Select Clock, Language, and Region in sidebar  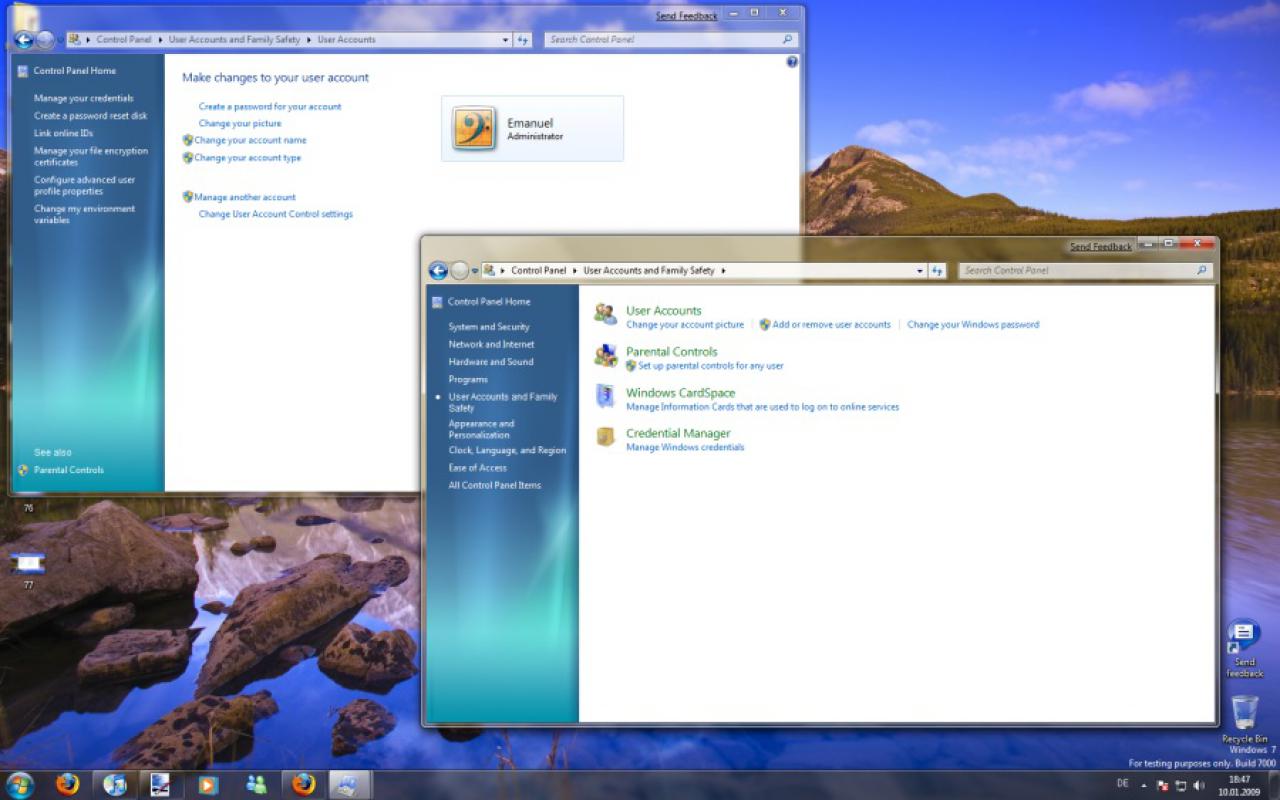tap(507, 451)
